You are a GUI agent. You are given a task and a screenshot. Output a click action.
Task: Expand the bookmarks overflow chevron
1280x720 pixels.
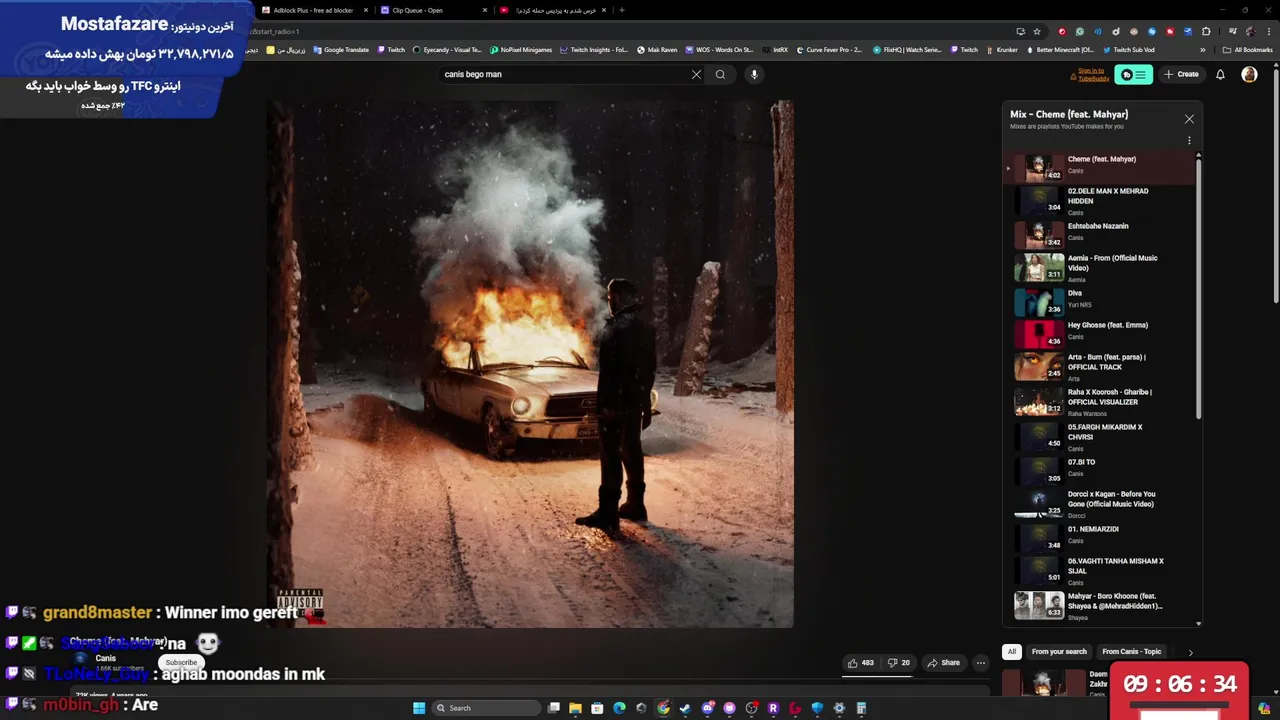click(1203, 50)
